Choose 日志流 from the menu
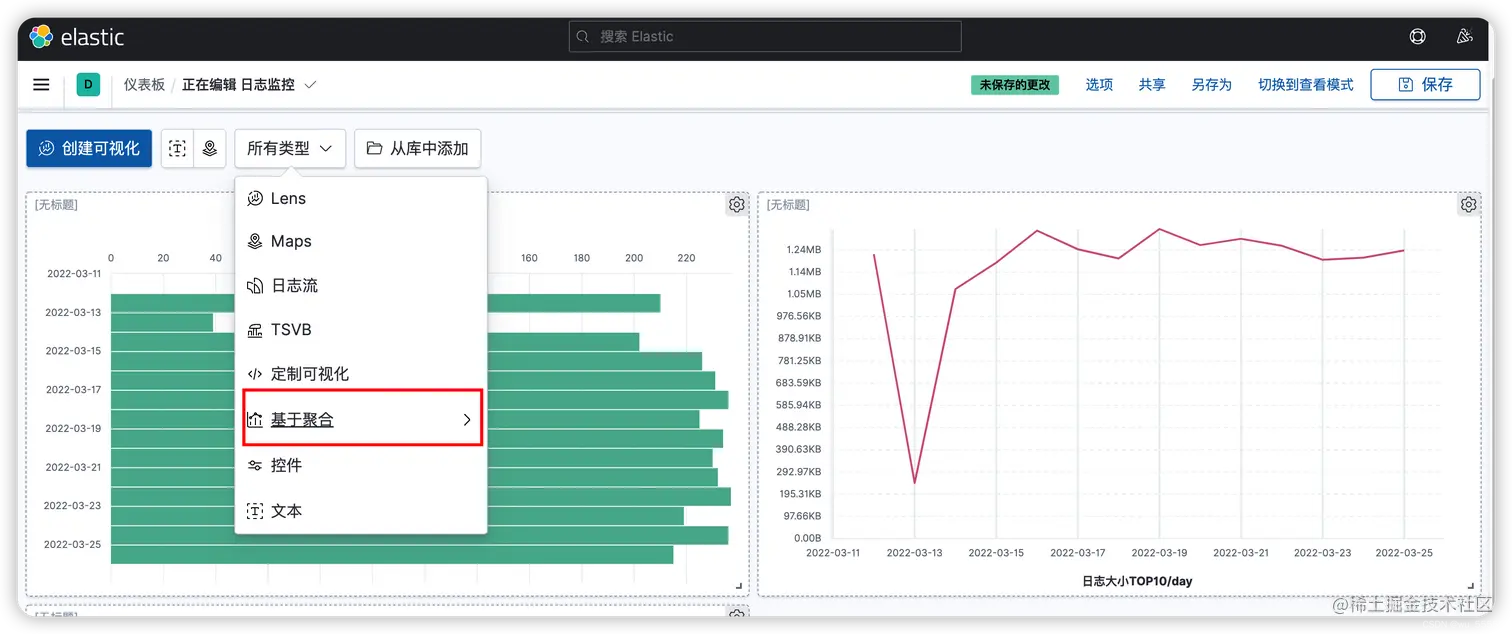This screenshot has height=634, width=1512. tap(361, 286)
